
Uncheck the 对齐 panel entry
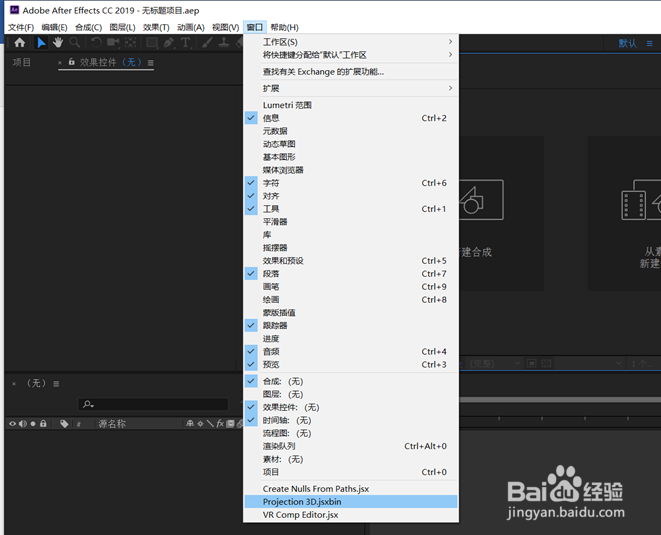tap(350, 196)
